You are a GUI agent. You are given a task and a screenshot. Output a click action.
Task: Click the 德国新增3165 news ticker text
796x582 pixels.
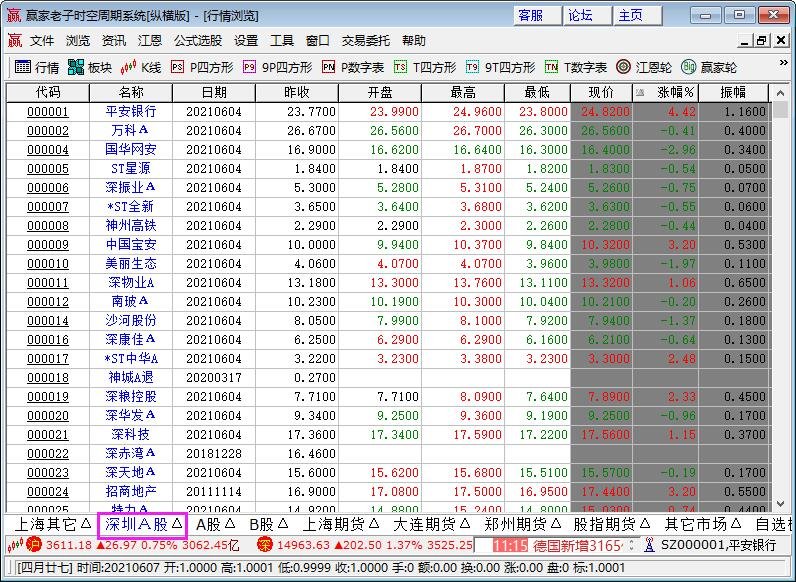click(578, 545)
